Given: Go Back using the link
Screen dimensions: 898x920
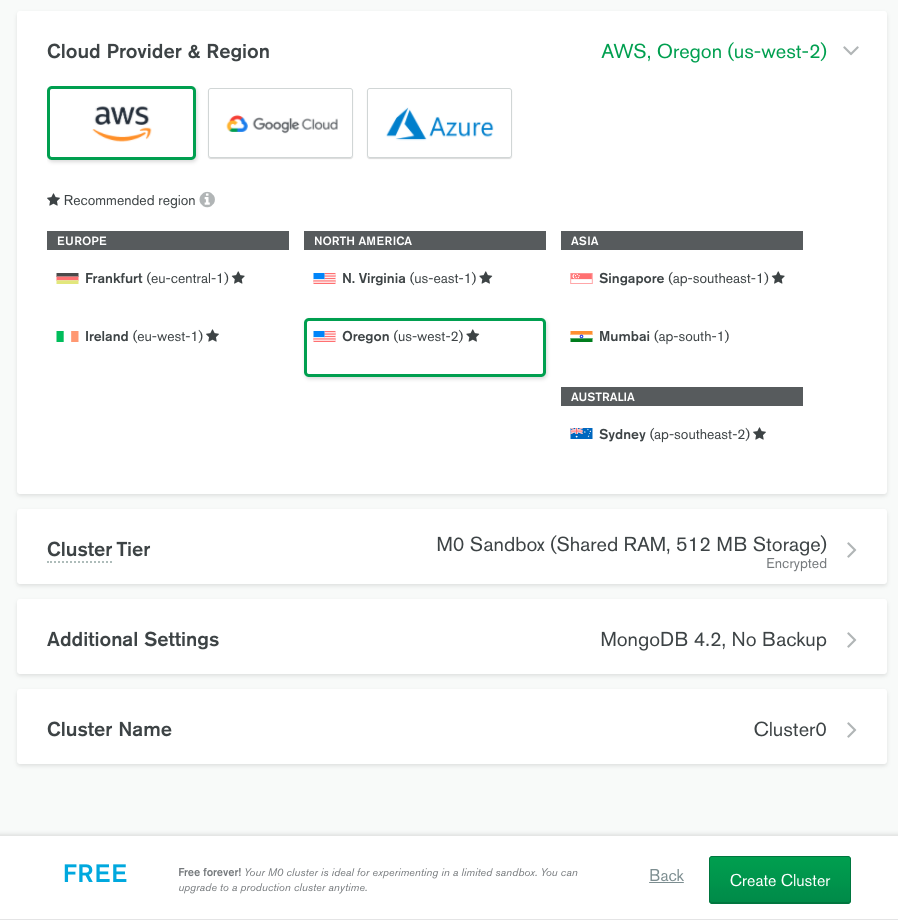Looking at the screenshot, I should [666, 875].
